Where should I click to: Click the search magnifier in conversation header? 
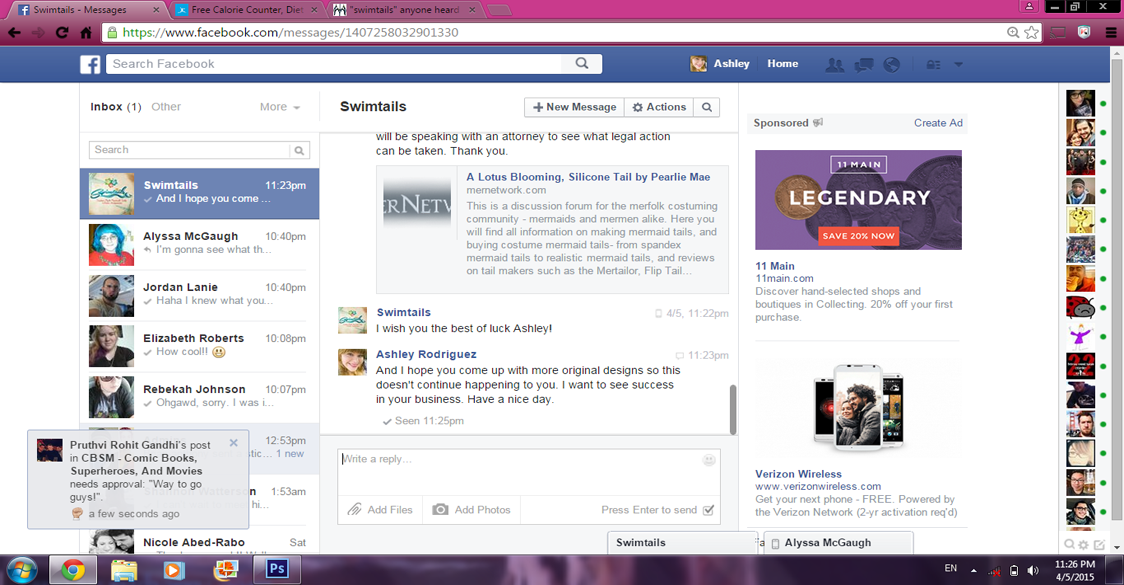(707, 107)
